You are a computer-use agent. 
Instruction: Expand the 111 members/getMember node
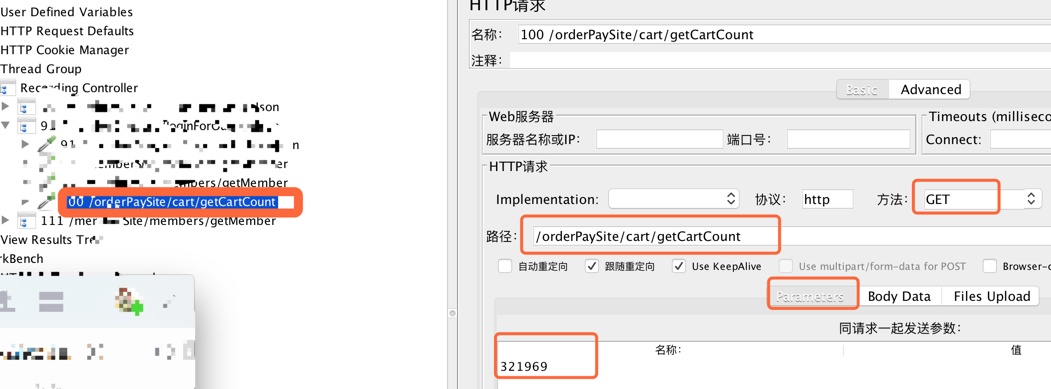(x=6, y=221)
